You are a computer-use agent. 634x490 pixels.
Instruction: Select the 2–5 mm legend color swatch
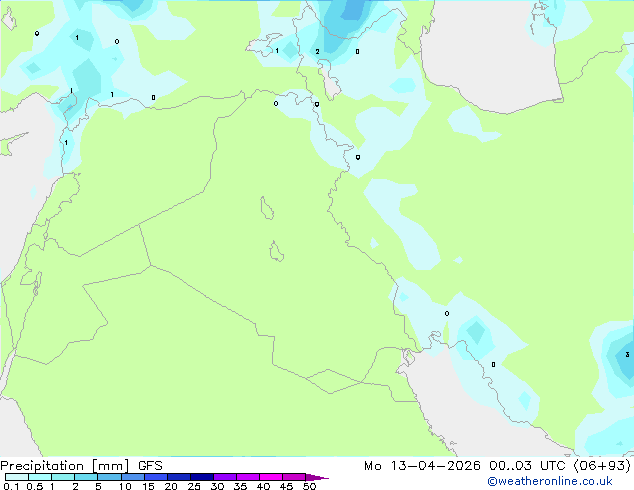click(x=86, y=477)
